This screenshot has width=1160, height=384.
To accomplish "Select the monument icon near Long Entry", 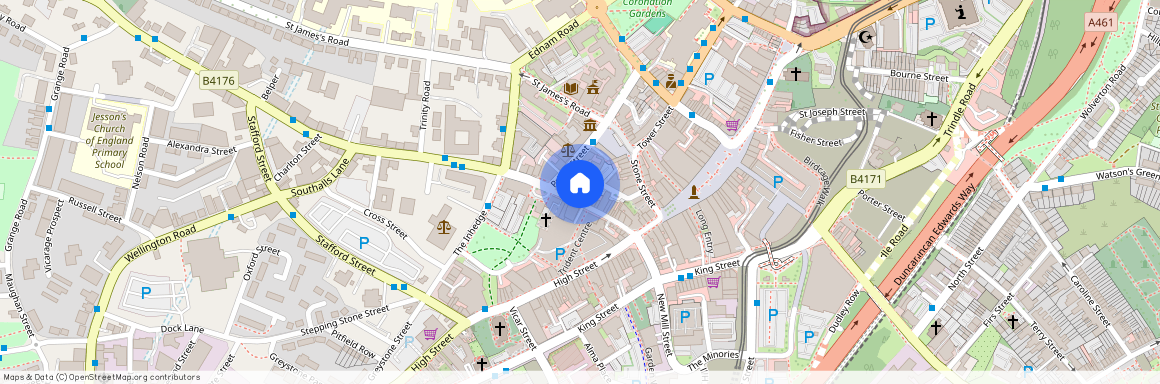I will [694, 192].
